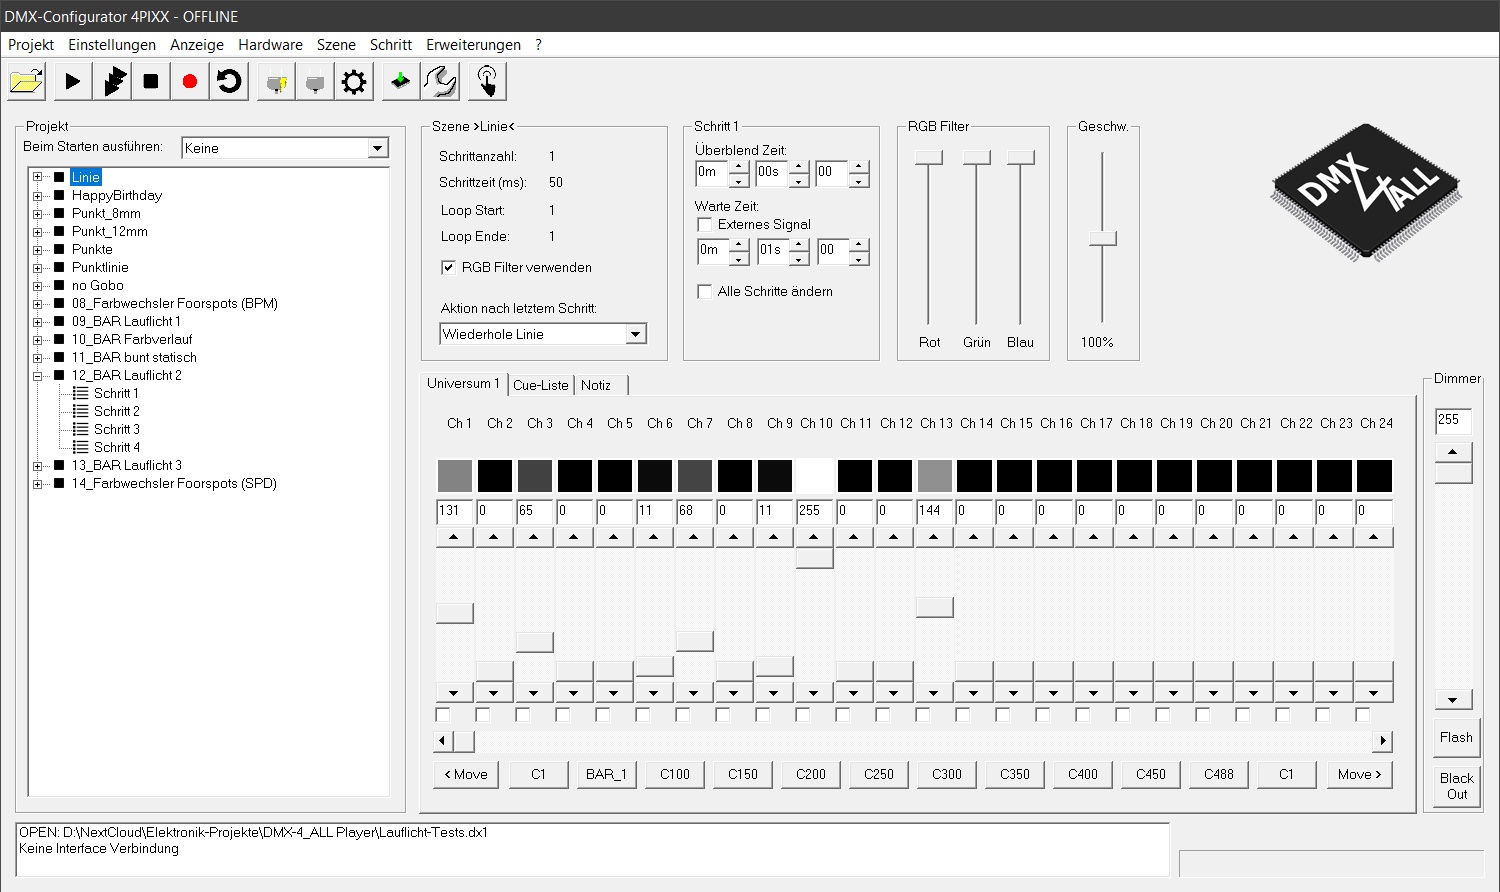Expand 14_Farbwechsler Foorspots (SPD) node
The image size is (1500, 892).
tap(38, 483)
